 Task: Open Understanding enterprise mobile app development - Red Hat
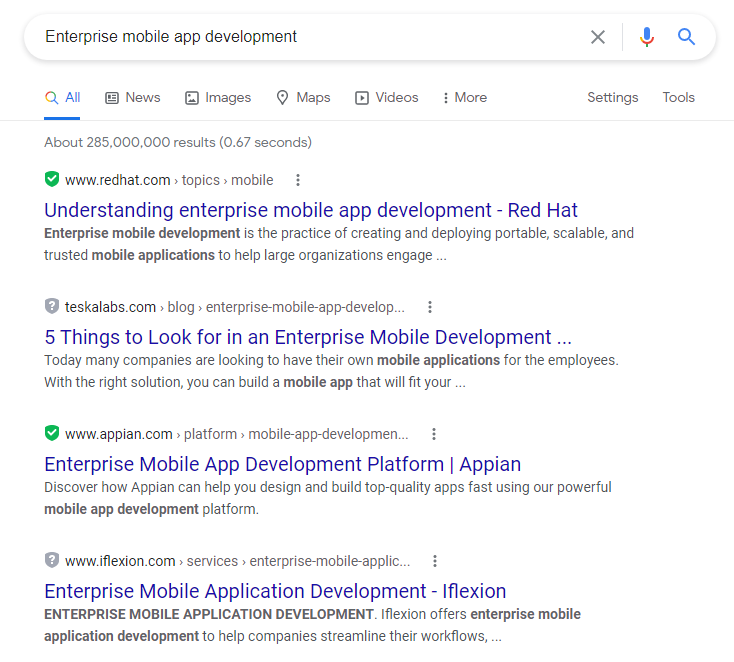[x=311, y=210]
